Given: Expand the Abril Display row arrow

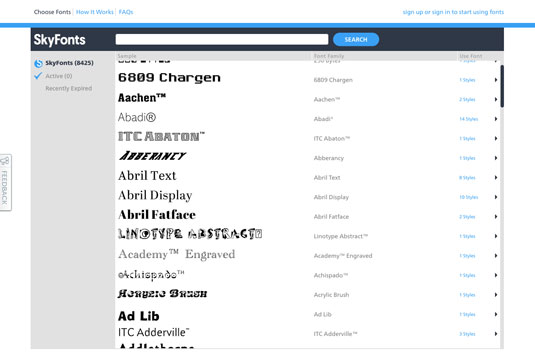Looking at the screenshot, I should point(496,197).
